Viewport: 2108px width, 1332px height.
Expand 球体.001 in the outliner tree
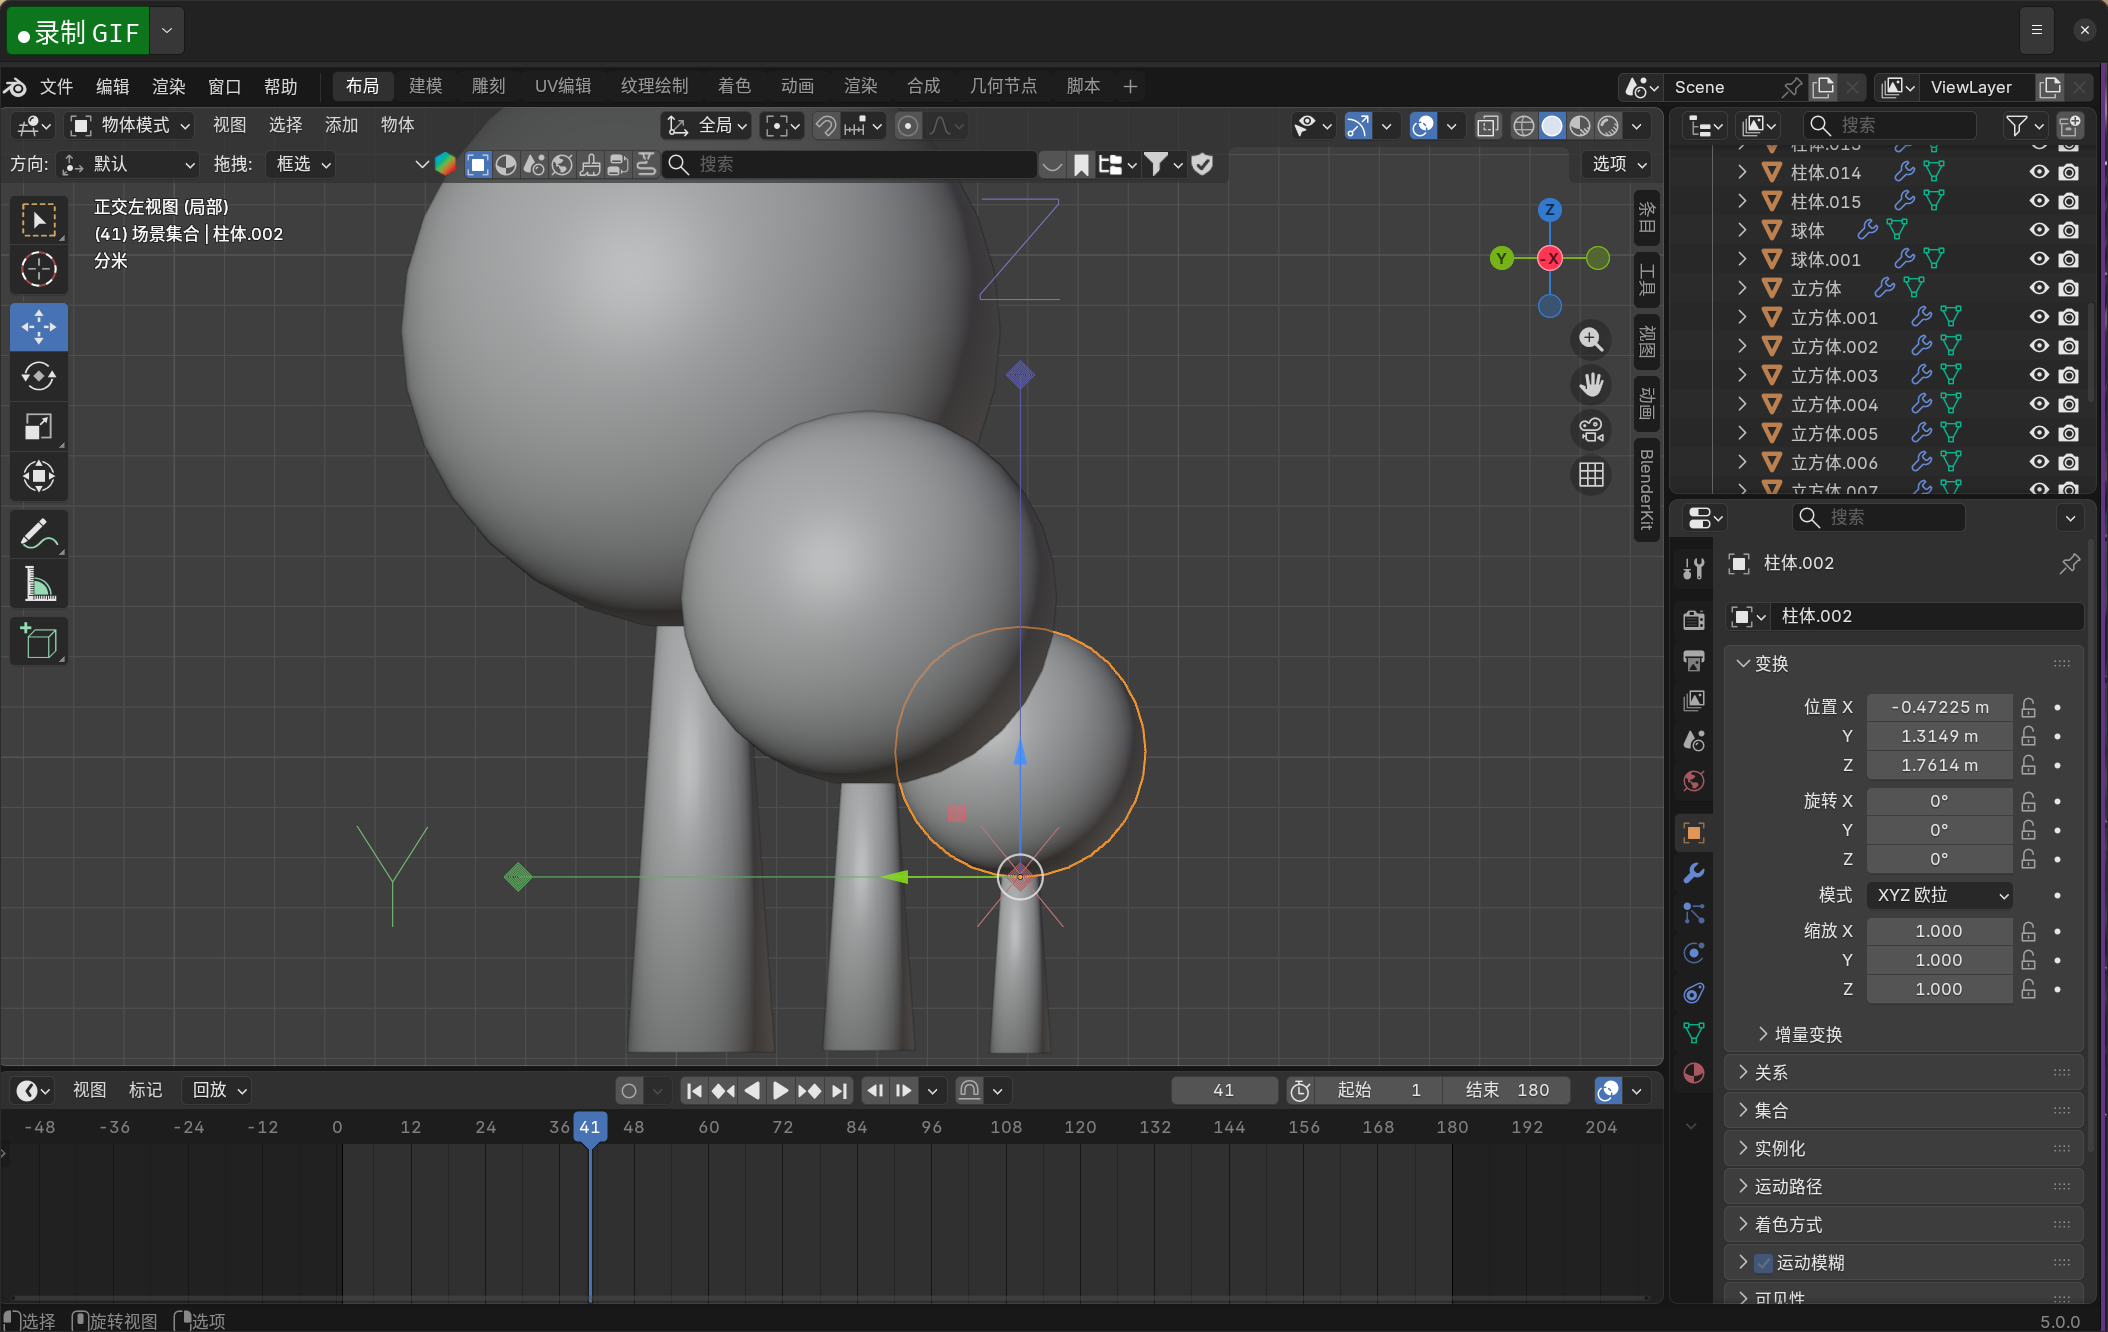click(x=1742, y=259)
